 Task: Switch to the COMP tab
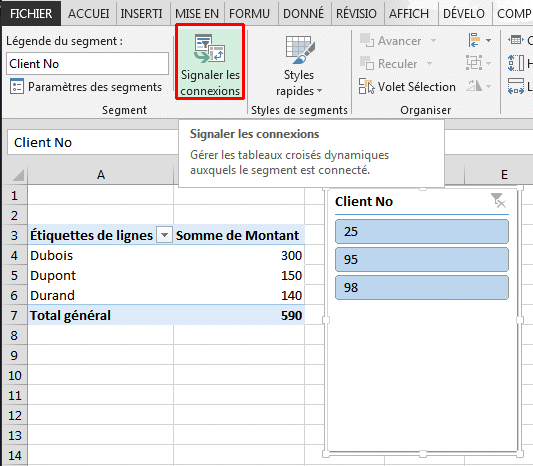coord(513,14)
